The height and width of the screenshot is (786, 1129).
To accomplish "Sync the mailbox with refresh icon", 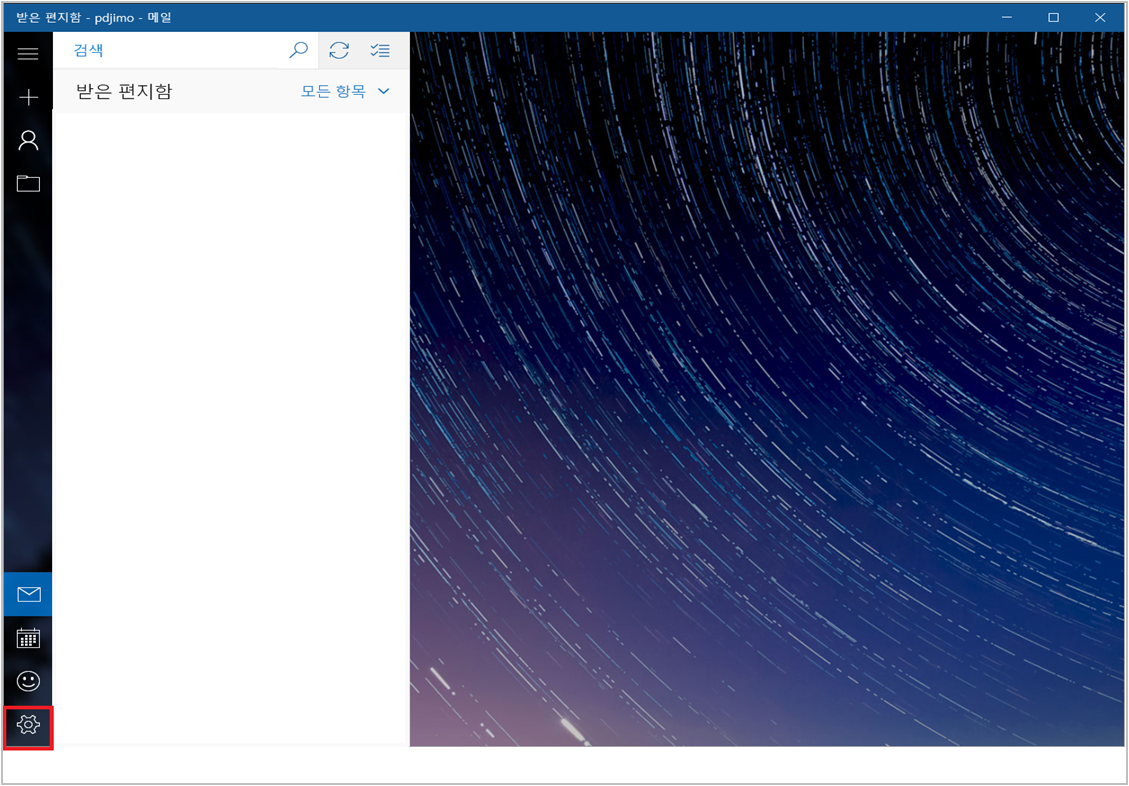I will pos(339,50).
